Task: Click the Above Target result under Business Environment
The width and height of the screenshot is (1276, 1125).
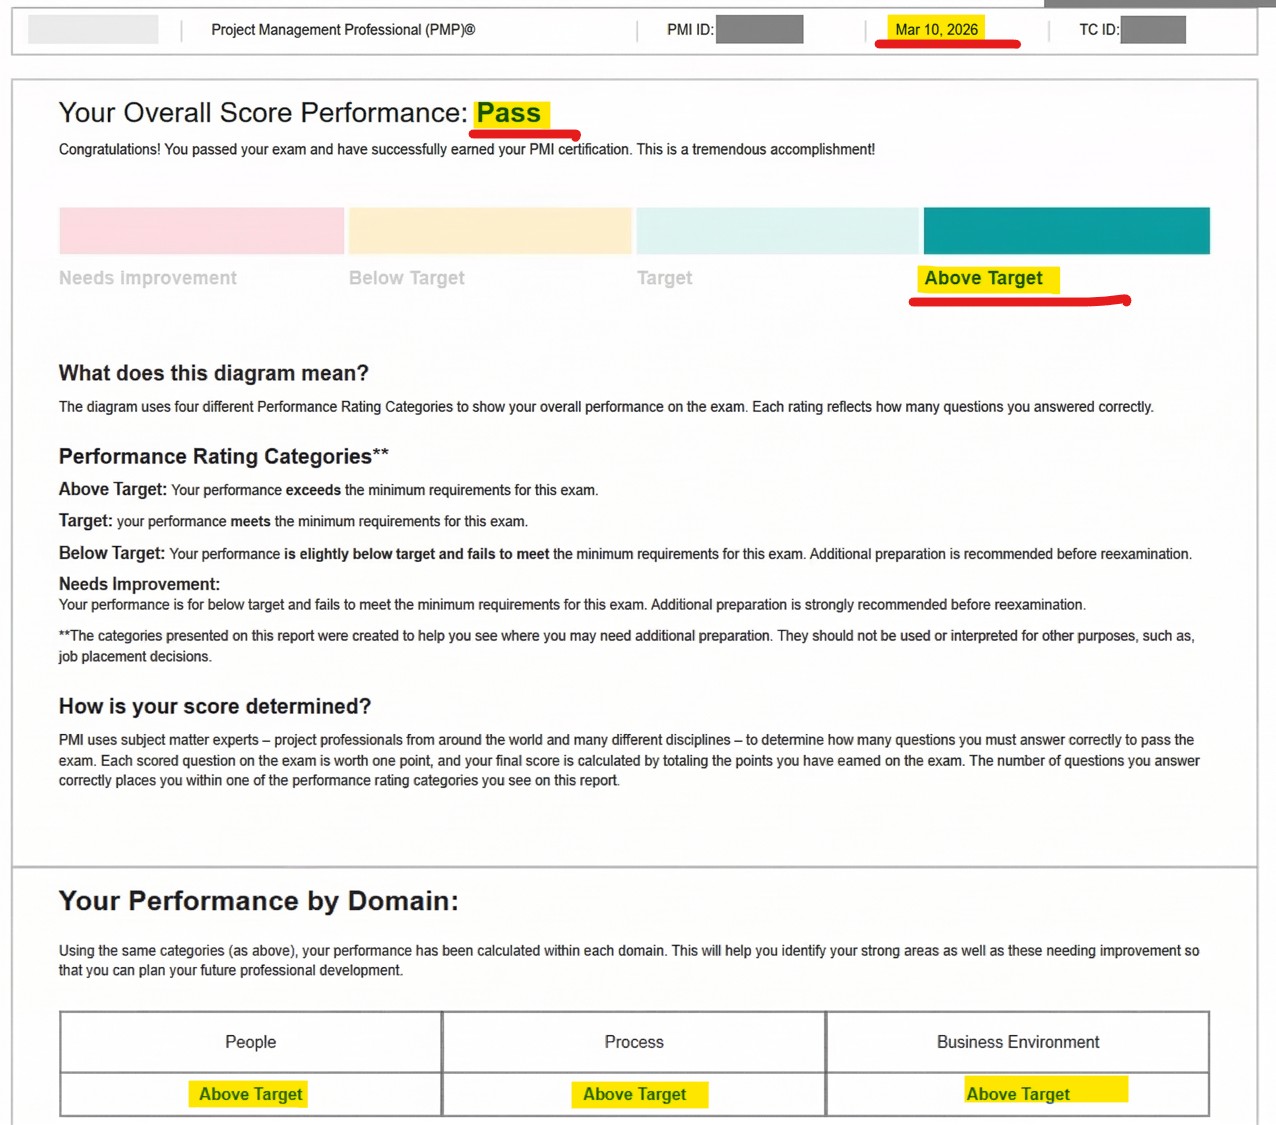Action: click(x=1018, y=1094)
